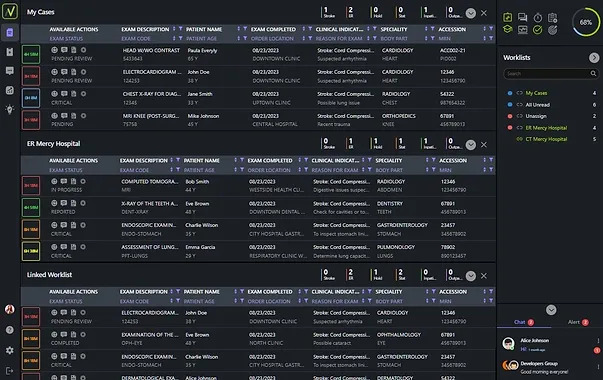Select CT Mercy Hospital in Worklists panel
The width and height of the screenshot is (603, 380).
click(546, 139)
